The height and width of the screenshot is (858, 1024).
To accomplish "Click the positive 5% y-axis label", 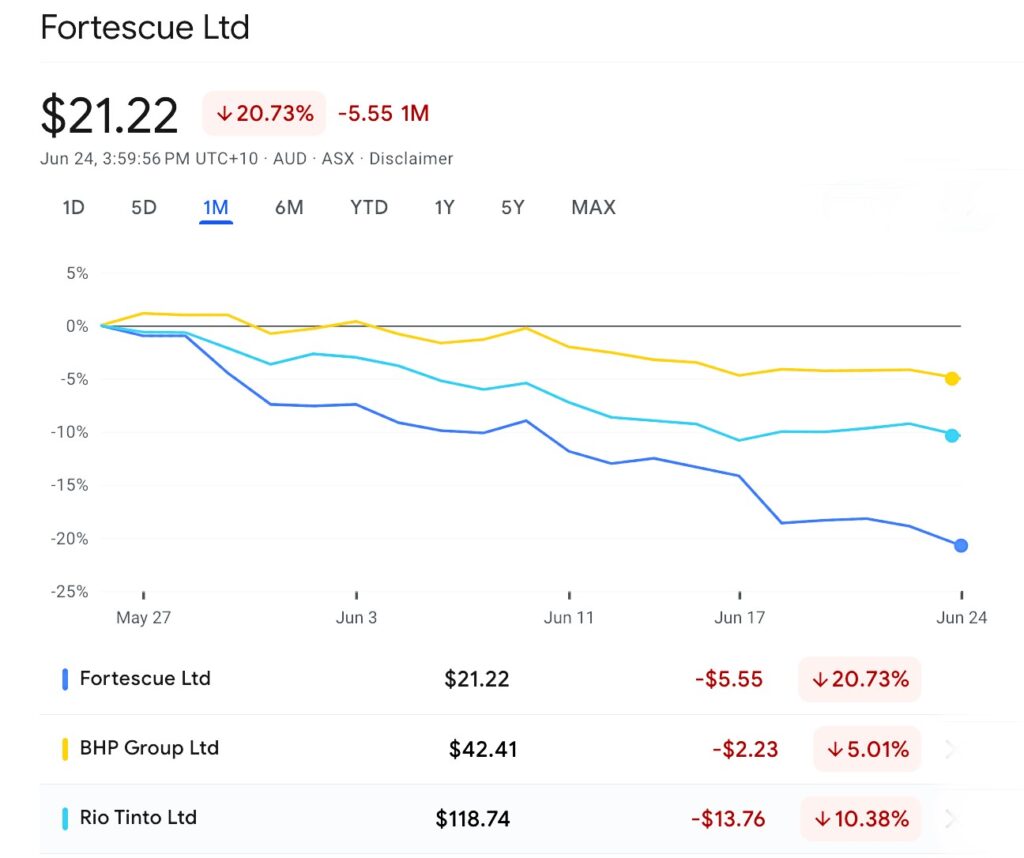I will point(77,274).
